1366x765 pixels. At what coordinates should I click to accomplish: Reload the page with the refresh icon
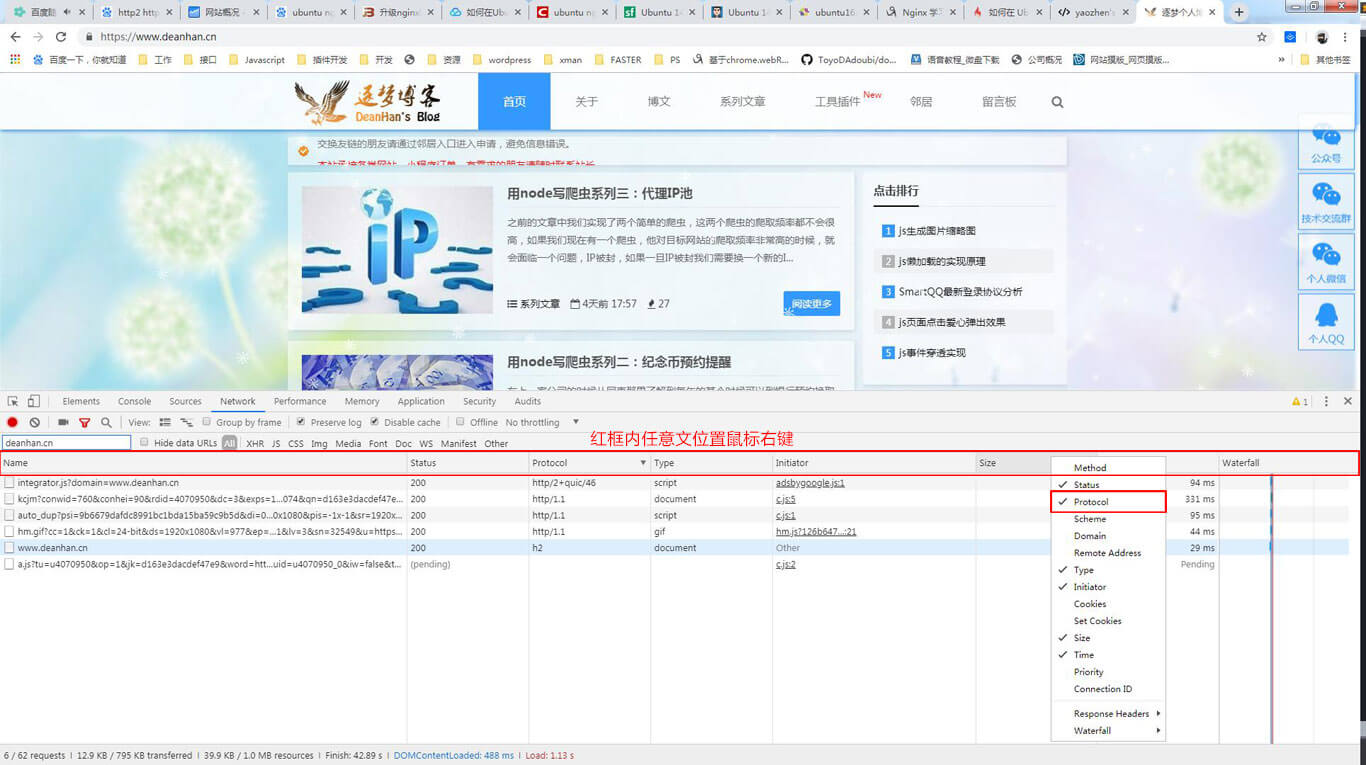tap(60, 36)
